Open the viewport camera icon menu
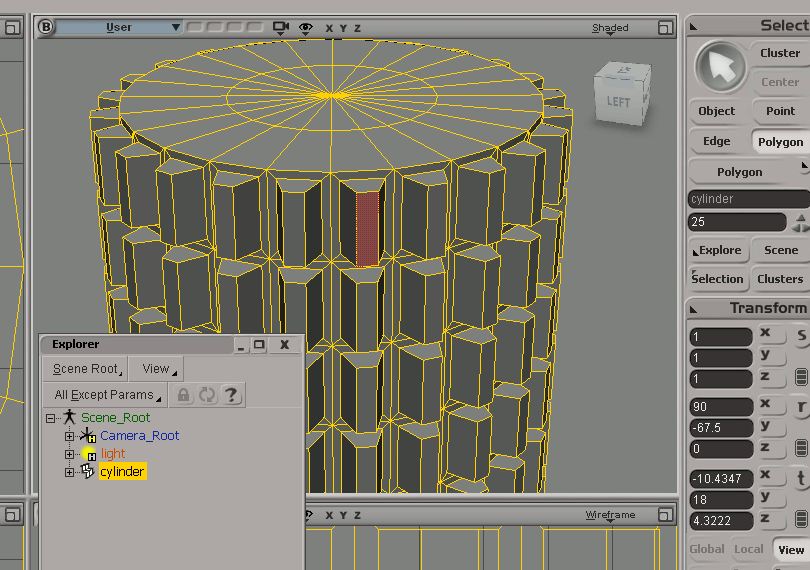The height and width of the screenshot is (570, 810). click(x=281, y=27)
